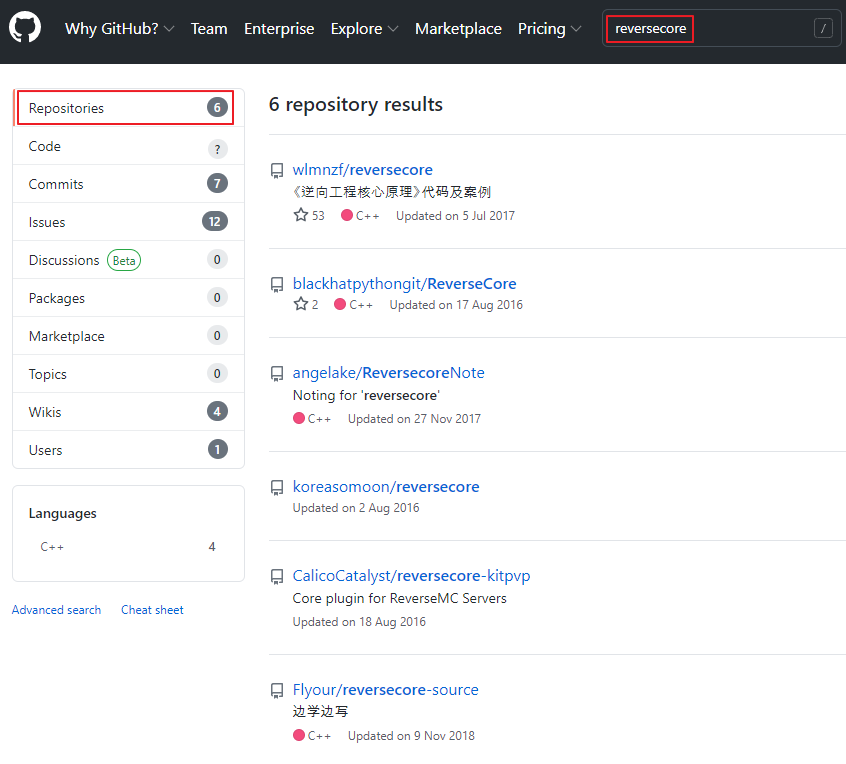Screen dimensions: 846x764
Task: Click repo icon beside koreasomoon/reversecore
Action: tap(277, 487)
